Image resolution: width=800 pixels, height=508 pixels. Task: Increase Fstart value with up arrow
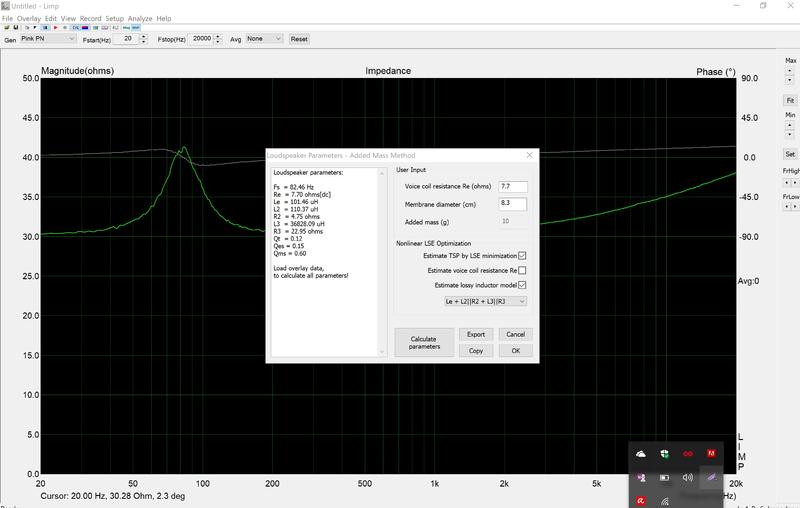(x=145, y=36)
